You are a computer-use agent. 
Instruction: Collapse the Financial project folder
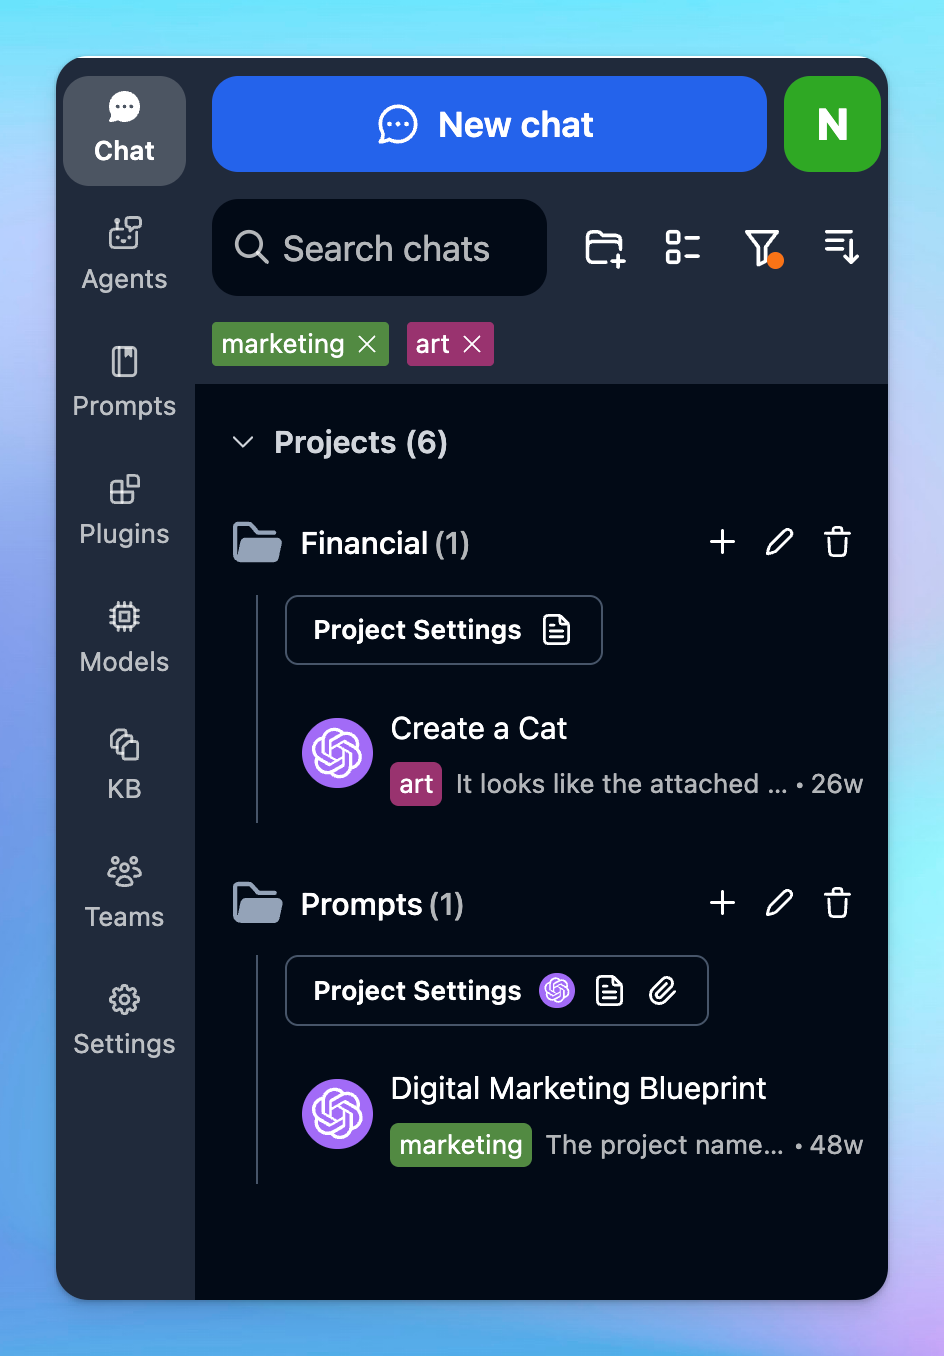[257, 543]
